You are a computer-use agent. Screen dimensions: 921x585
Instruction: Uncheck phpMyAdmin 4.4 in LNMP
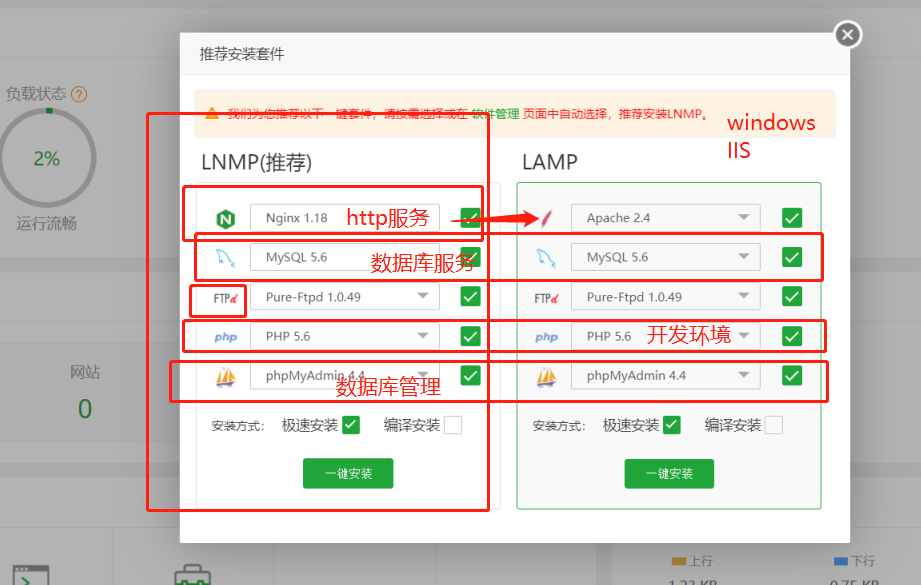click(x=470, y=375)
